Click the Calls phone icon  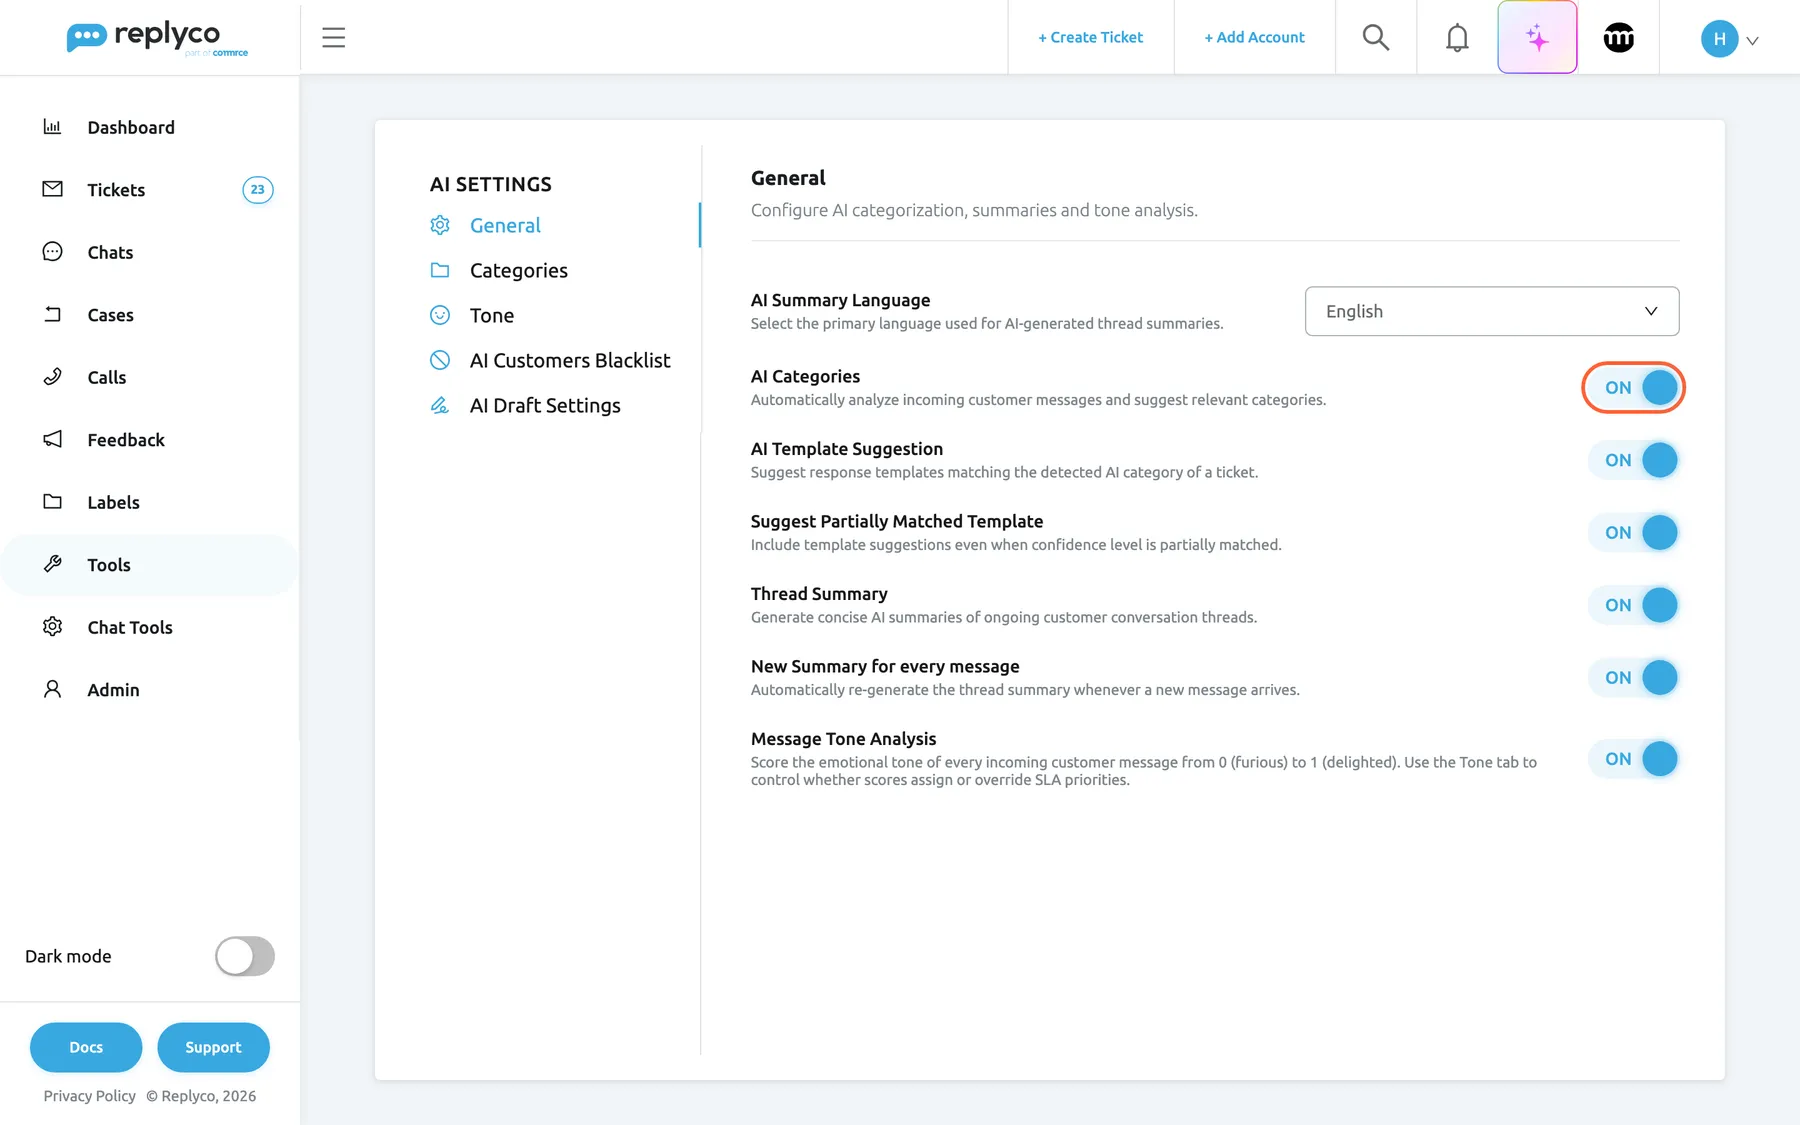[x=52, y=376]
